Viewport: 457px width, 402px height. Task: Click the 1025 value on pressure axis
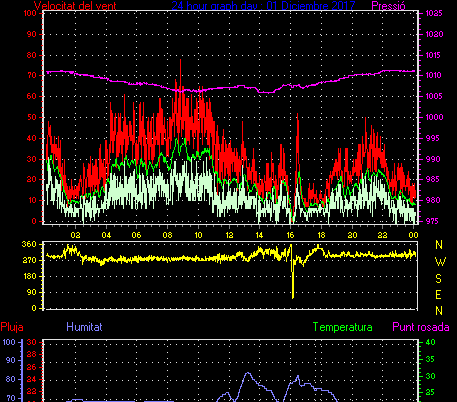tap(434, 13)
